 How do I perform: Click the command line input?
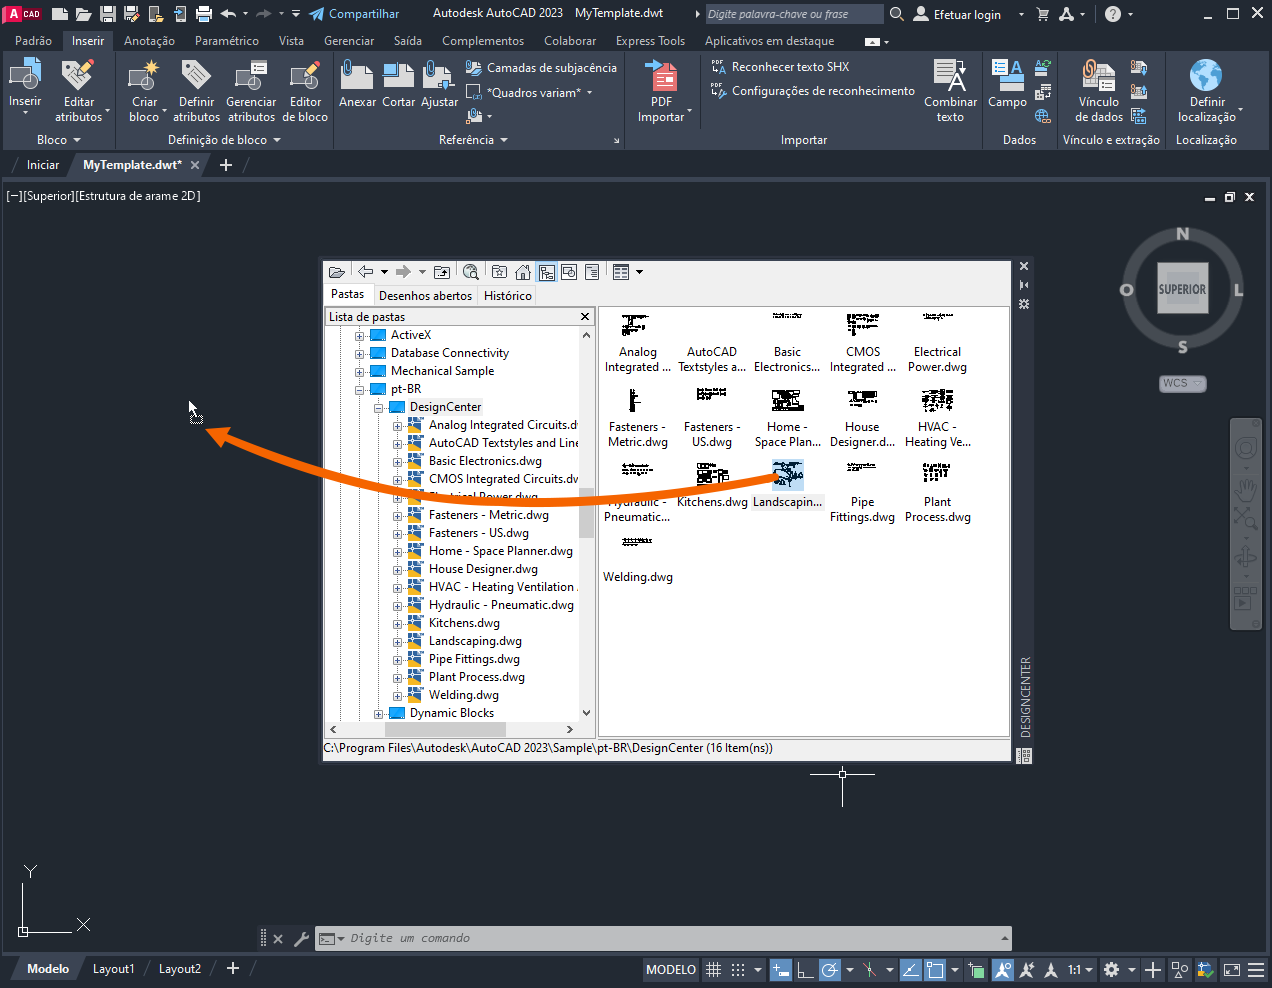point(663,938)
